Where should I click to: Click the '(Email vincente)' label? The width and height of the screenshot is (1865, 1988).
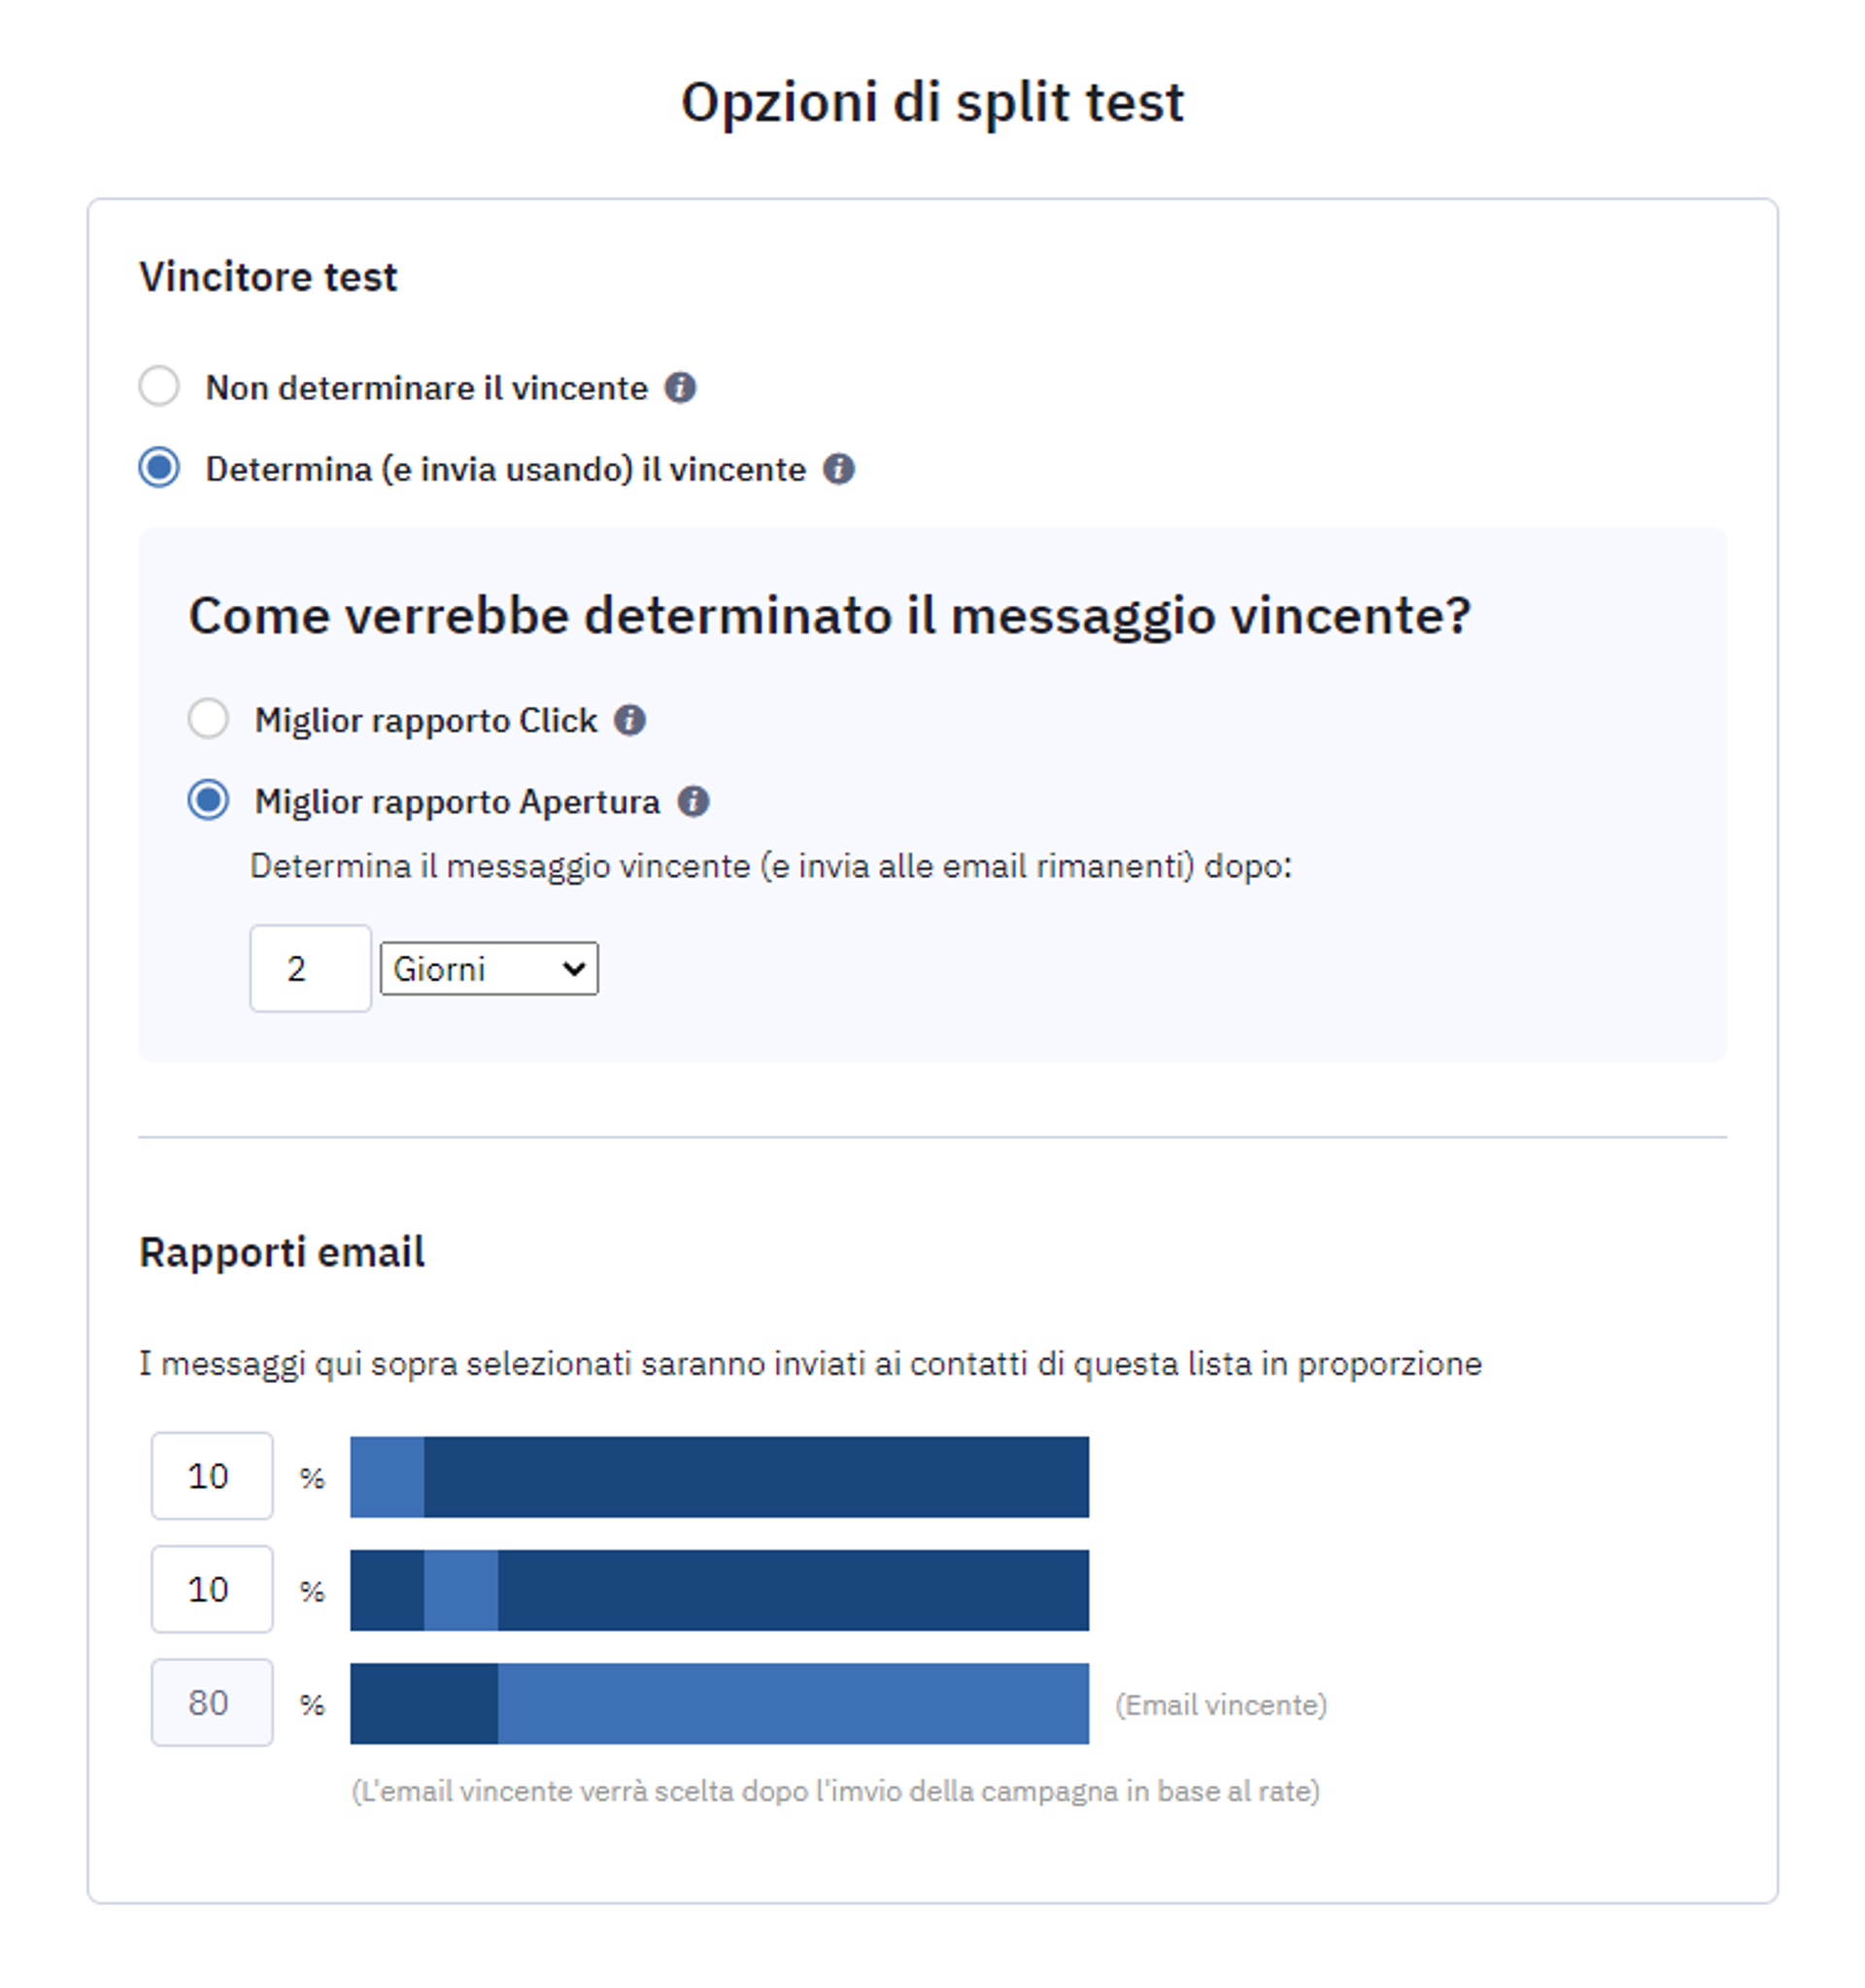[1221, 1705]
